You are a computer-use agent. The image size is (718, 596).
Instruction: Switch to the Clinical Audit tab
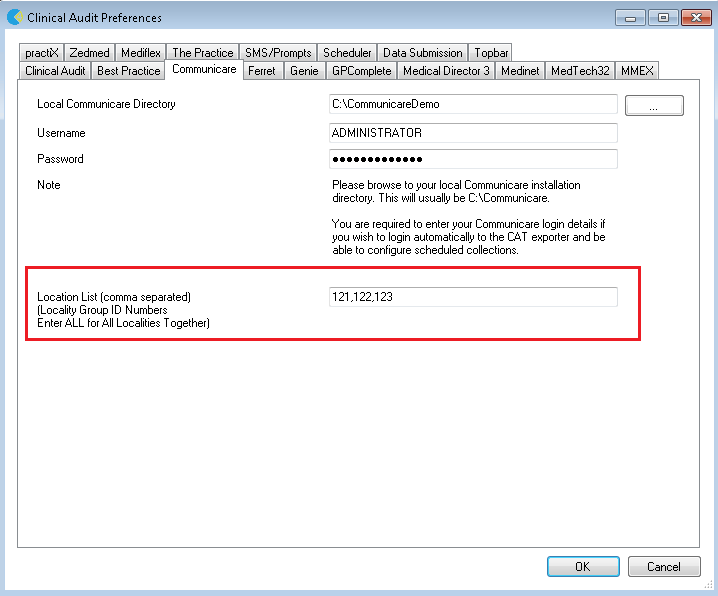55,71
